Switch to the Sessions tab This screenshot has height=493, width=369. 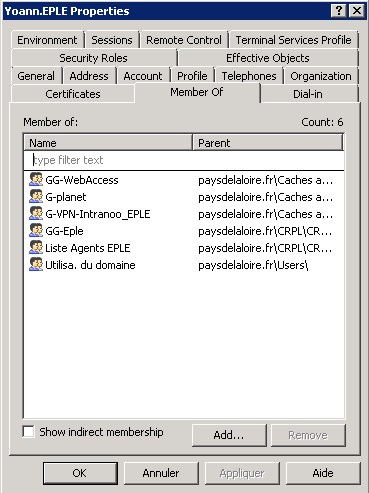(x=112, y=40)
